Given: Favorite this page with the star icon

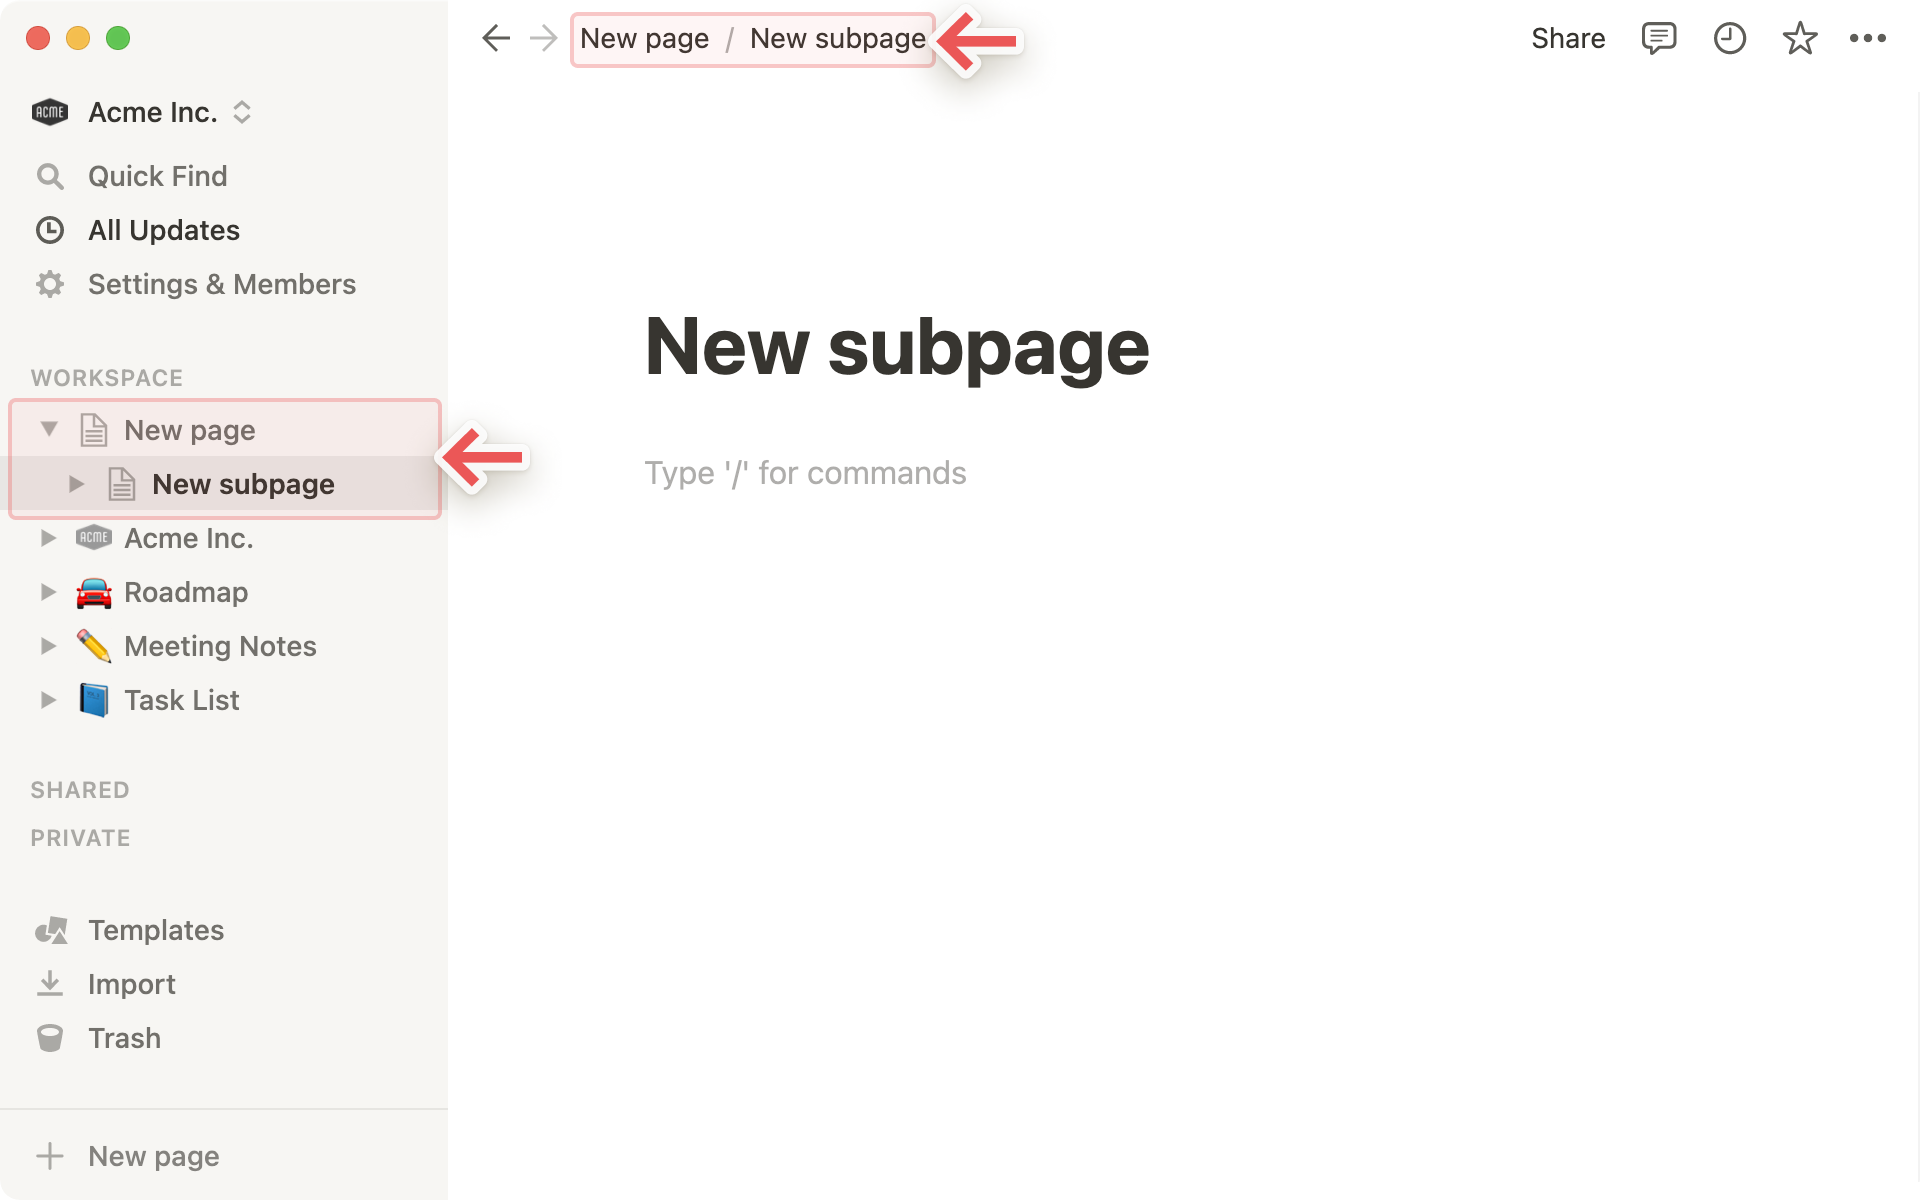Looking at the screenshot, I should coord(1799,39).
